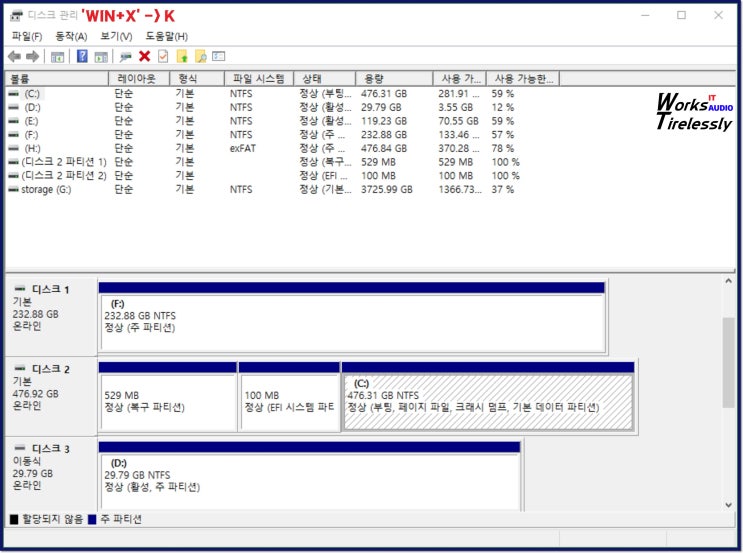The height and width of the screenshot is (553, 743).
Task: Click drive icon of 디스크 2 파티션 2 row
Action: (x=14, y=176)
